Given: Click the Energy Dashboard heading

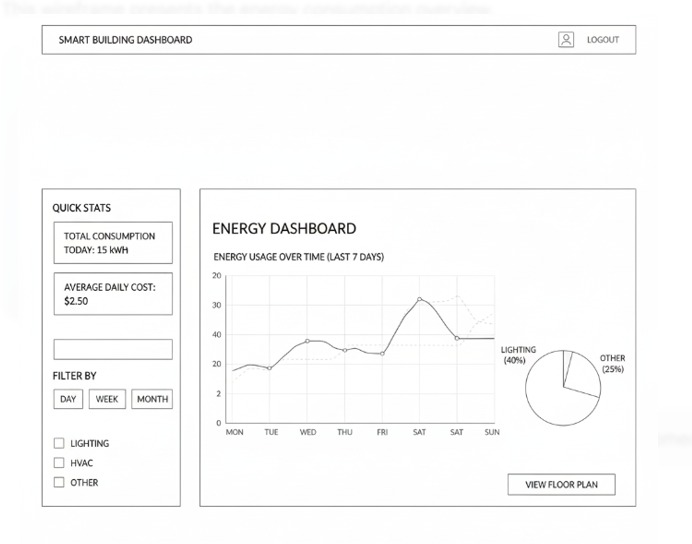Looking at the screenshot, I should pyautogui.click(x=284, y=229).
